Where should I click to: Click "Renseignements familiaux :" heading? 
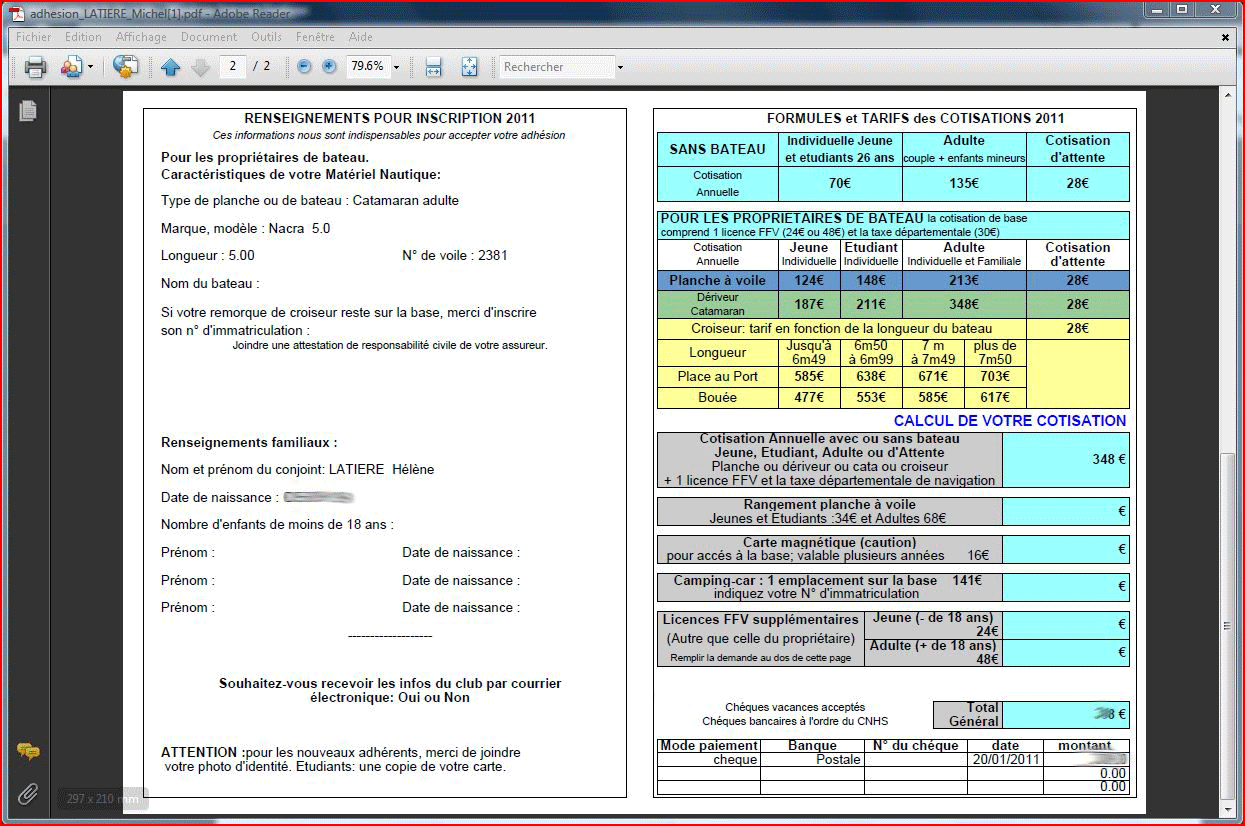pos(249,442)
